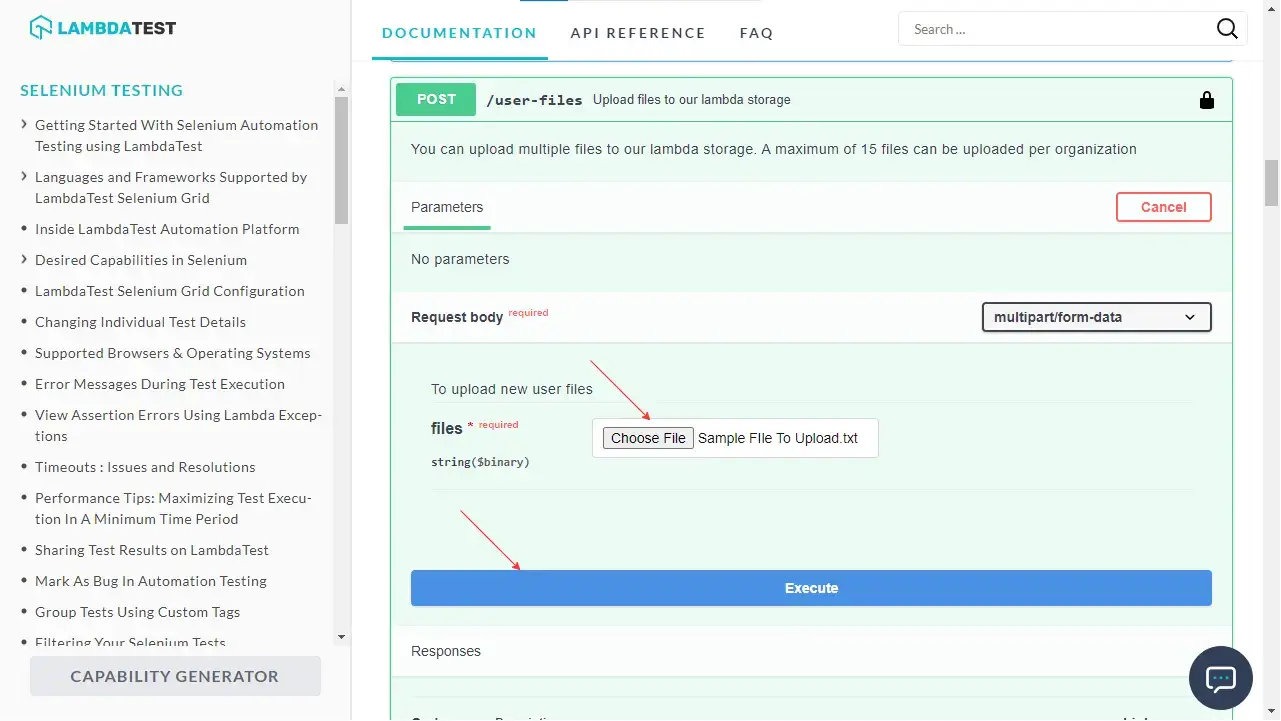This screenshot has height=721, width=1281.
Task: Click the main page scrollbar thumb
Action: [1272, 182]
